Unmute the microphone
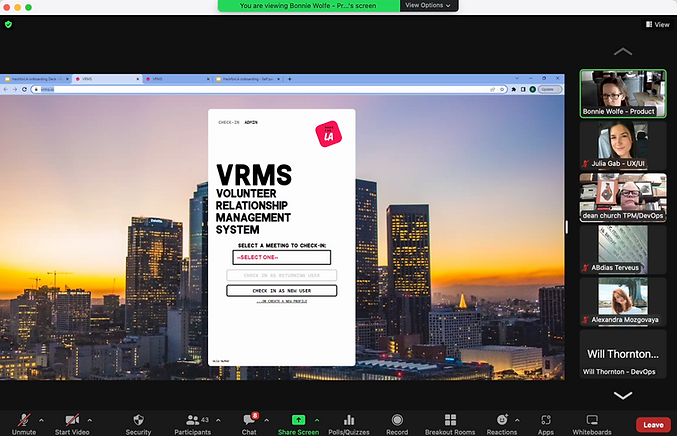The image size is (677, 436). click(24, 424)
